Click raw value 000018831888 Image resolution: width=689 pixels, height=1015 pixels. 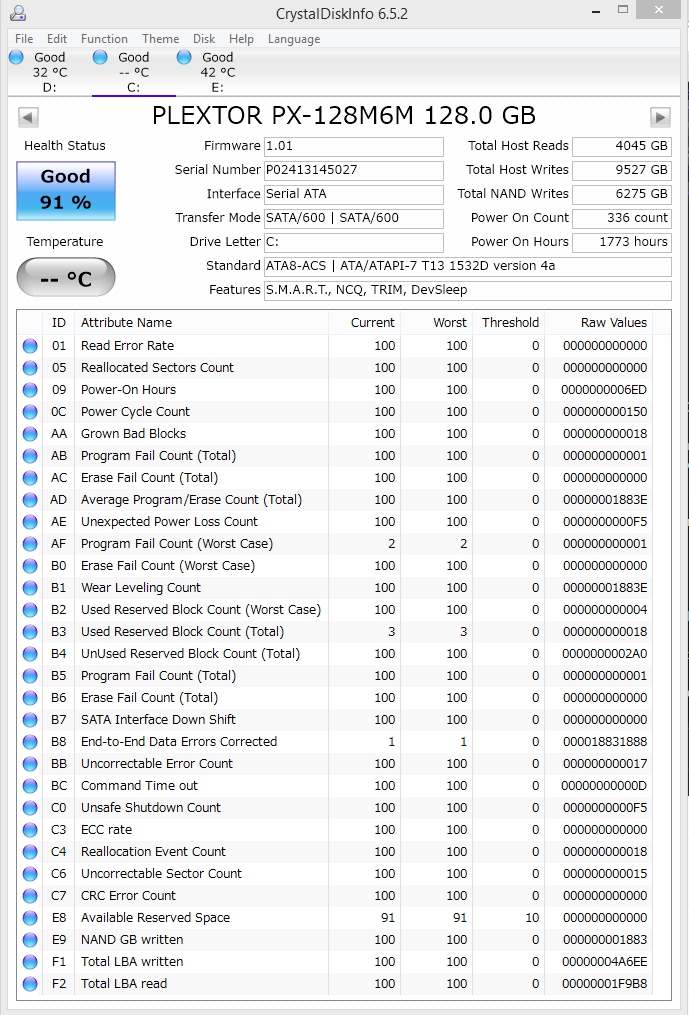pyautogui.click(x=605, y=742)
